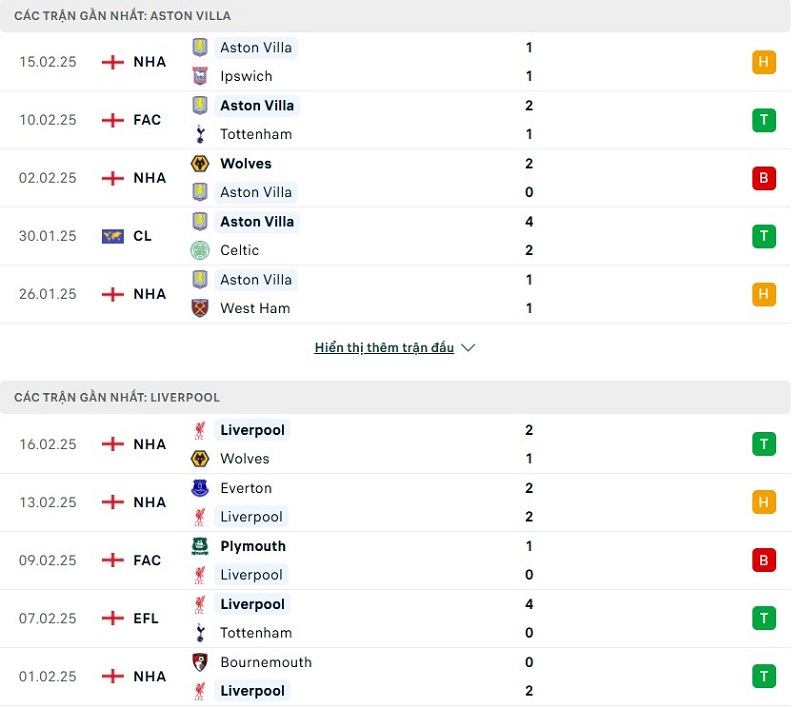
Task: Click the Plymouth club crest
Action: tap(200, 546)
